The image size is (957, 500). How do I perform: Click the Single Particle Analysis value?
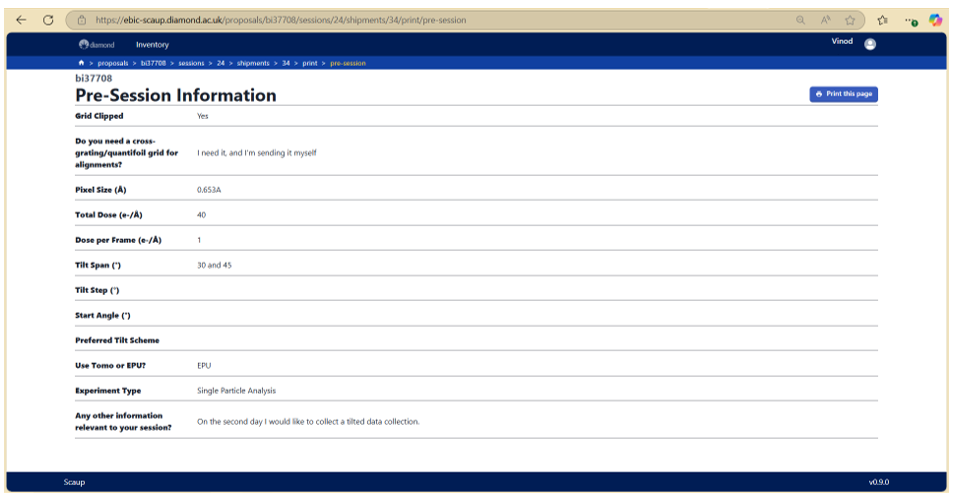tap(236, 390)
